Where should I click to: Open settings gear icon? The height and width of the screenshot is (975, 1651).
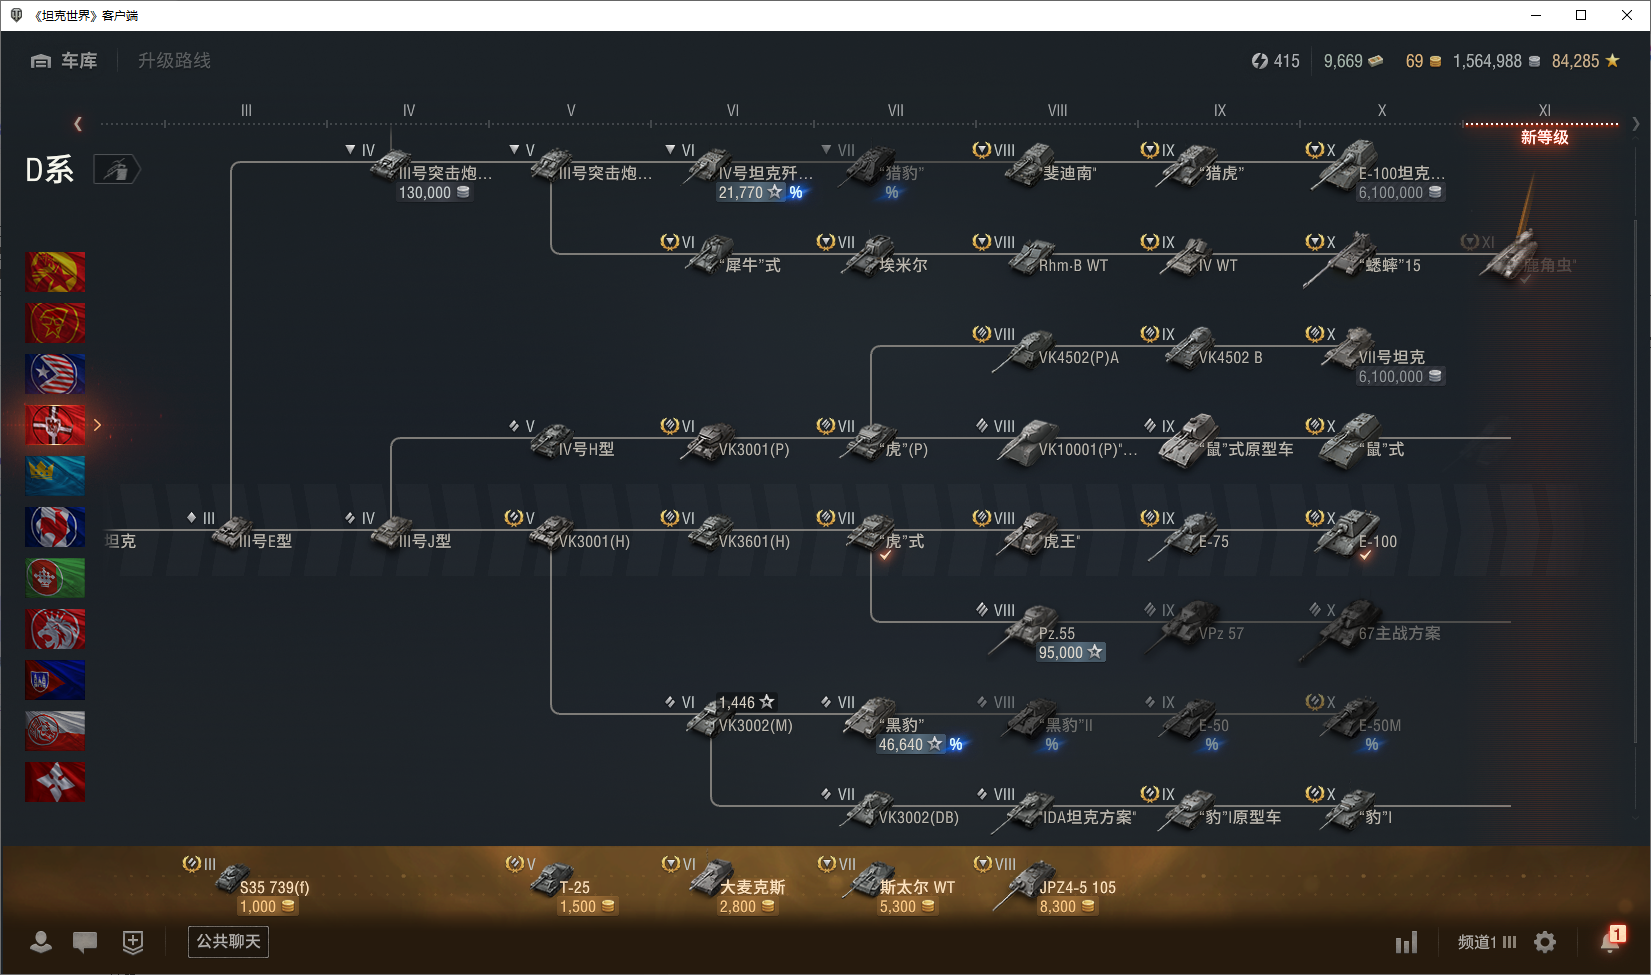click(1545, 942)
